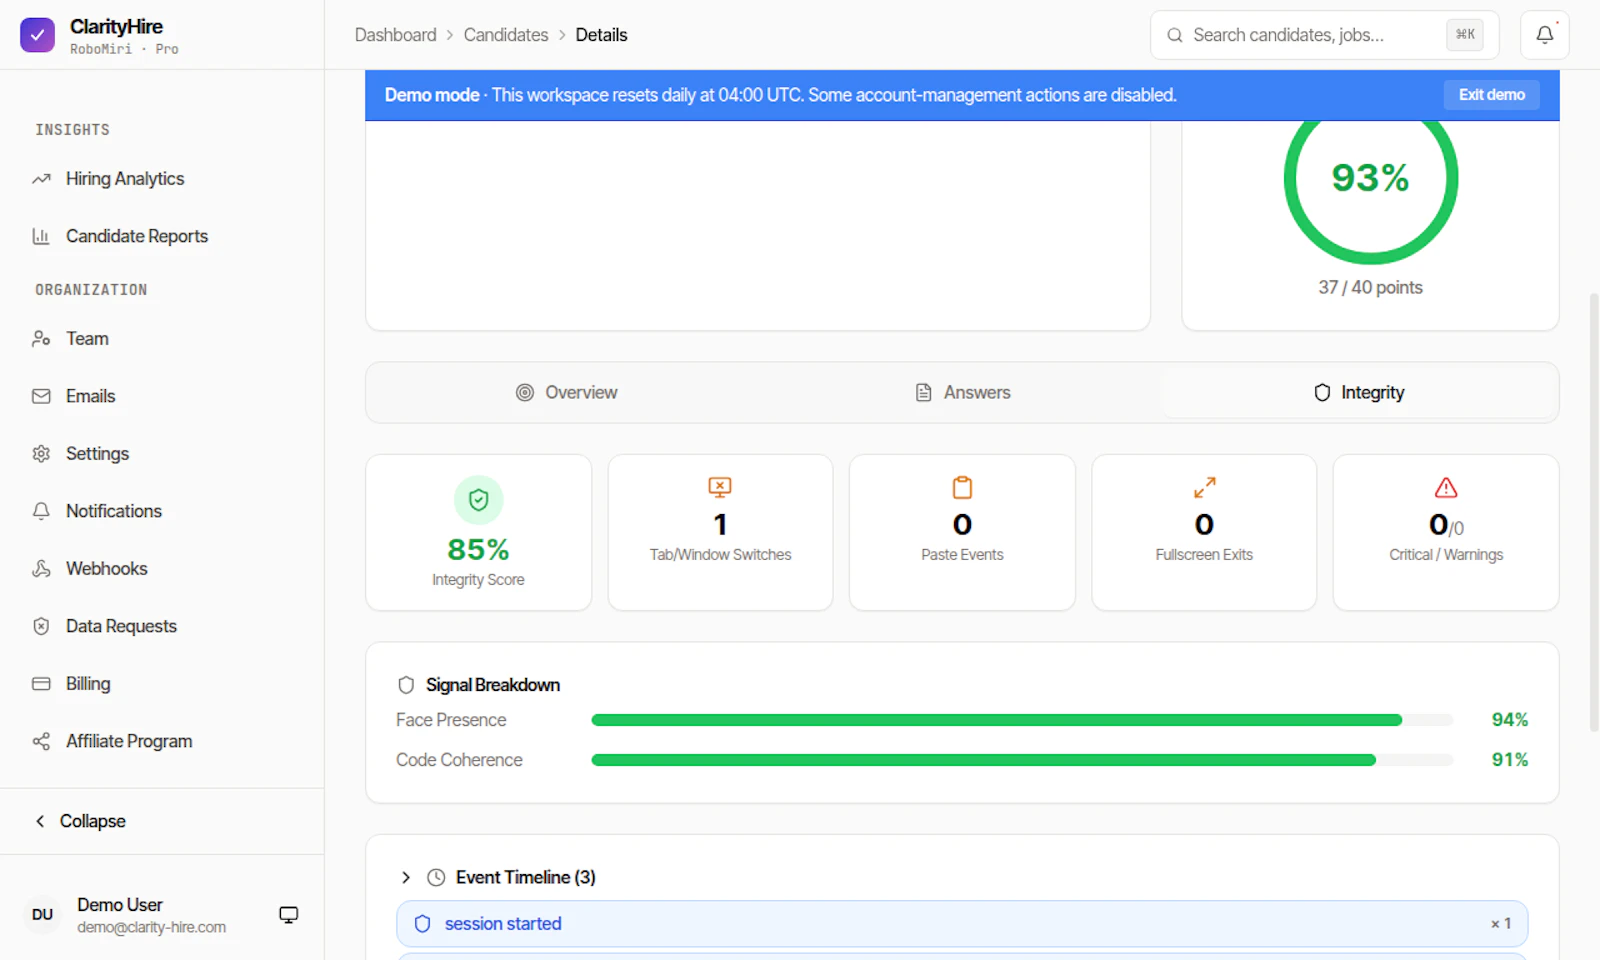Image resolution: width=1600 pixels, height=960 pixels.
Task: Click the Signal Breakdown heading
Action: tap(493, 685)
